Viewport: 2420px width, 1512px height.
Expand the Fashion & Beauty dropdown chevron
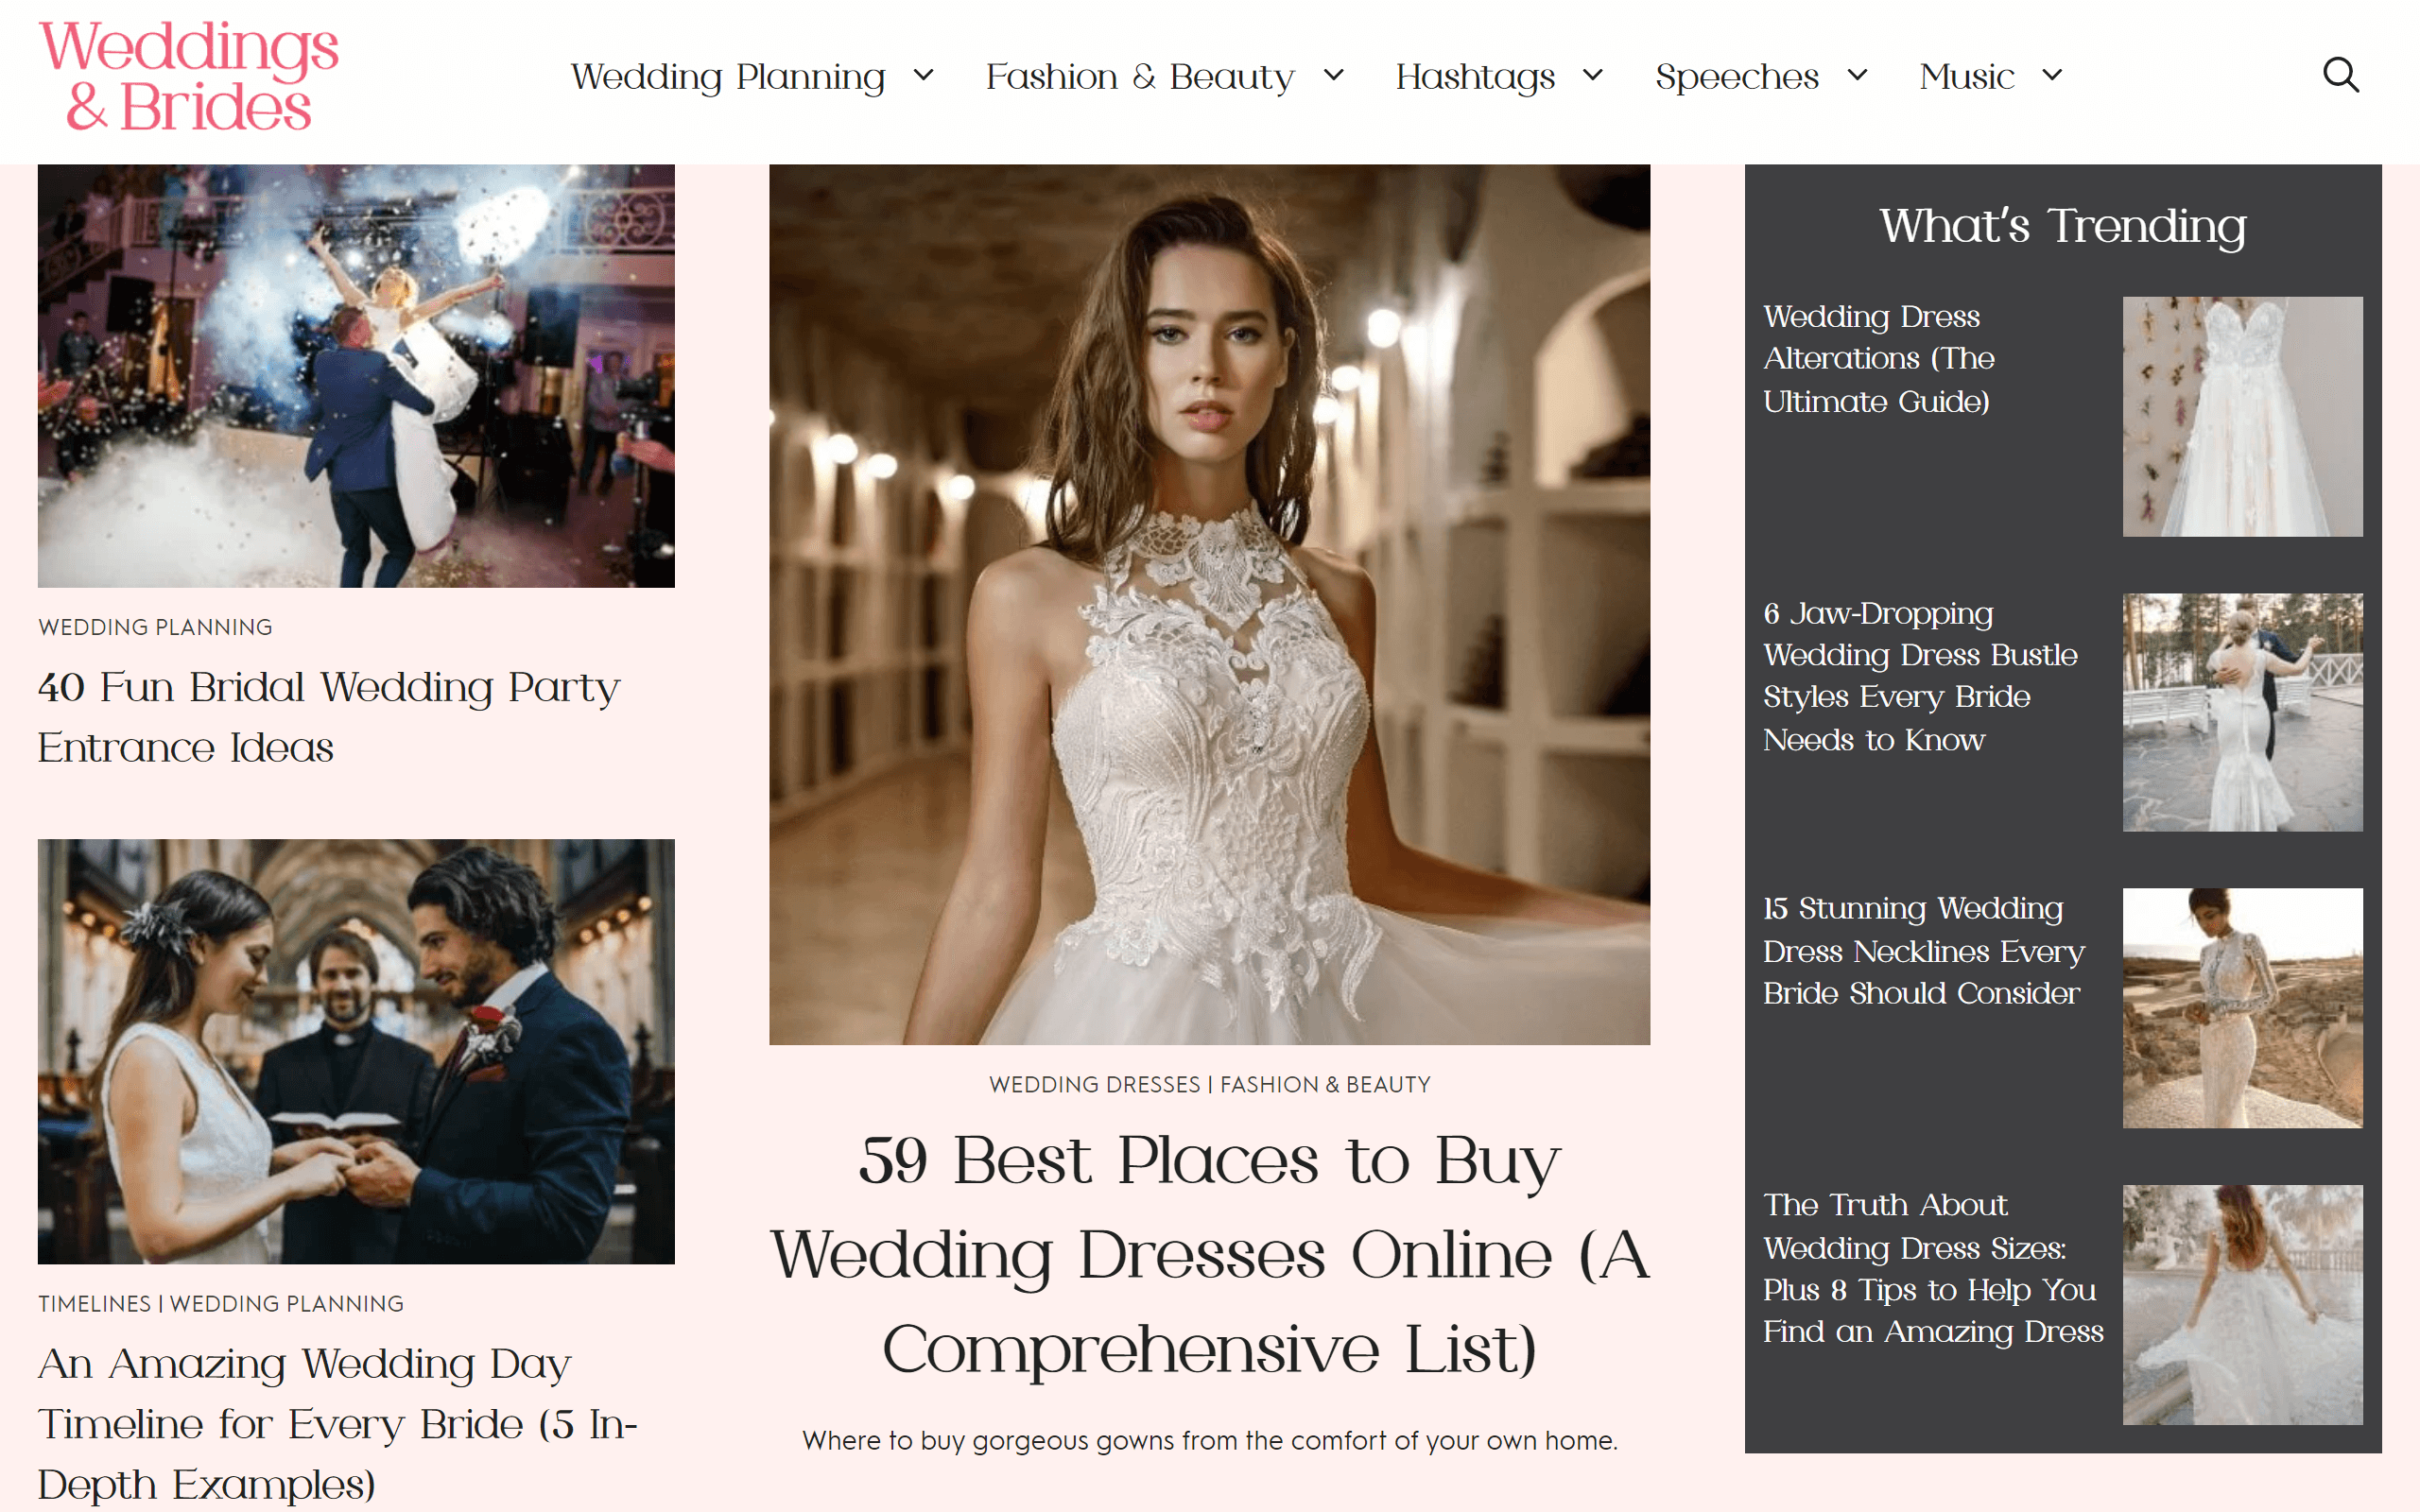[1333, 75]
